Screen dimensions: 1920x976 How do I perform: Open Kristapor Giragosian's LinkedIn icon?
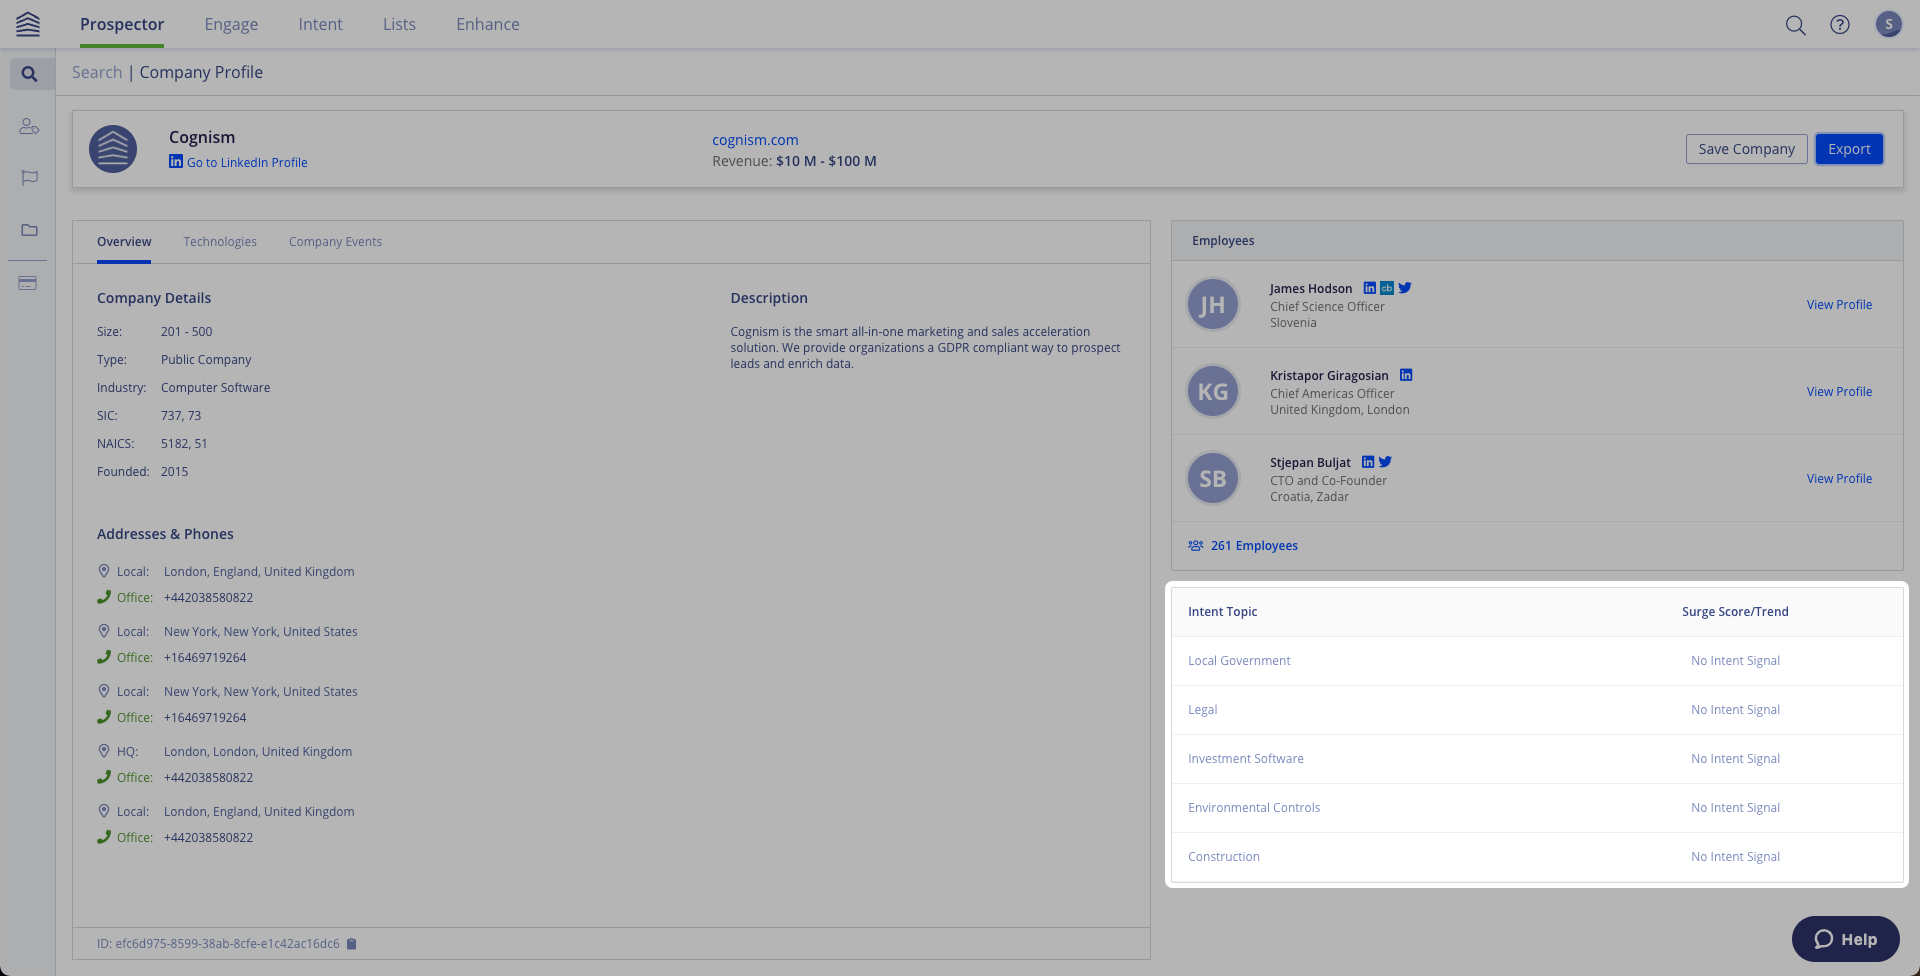pyautogui.click(x=1406, y=375)
